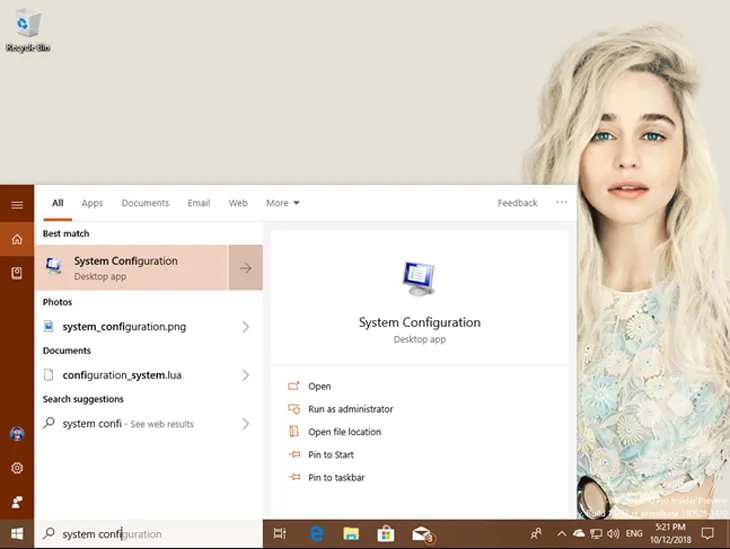
Task: Click Run as administrator option
Action: coord(350,409)
